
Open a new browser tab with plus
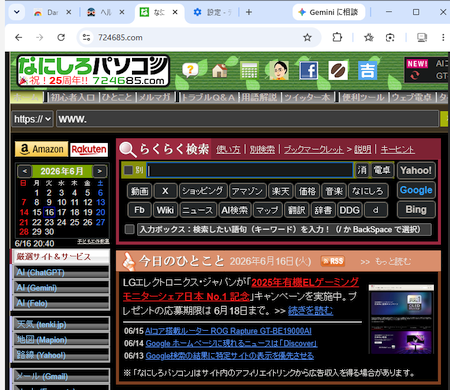249,12
